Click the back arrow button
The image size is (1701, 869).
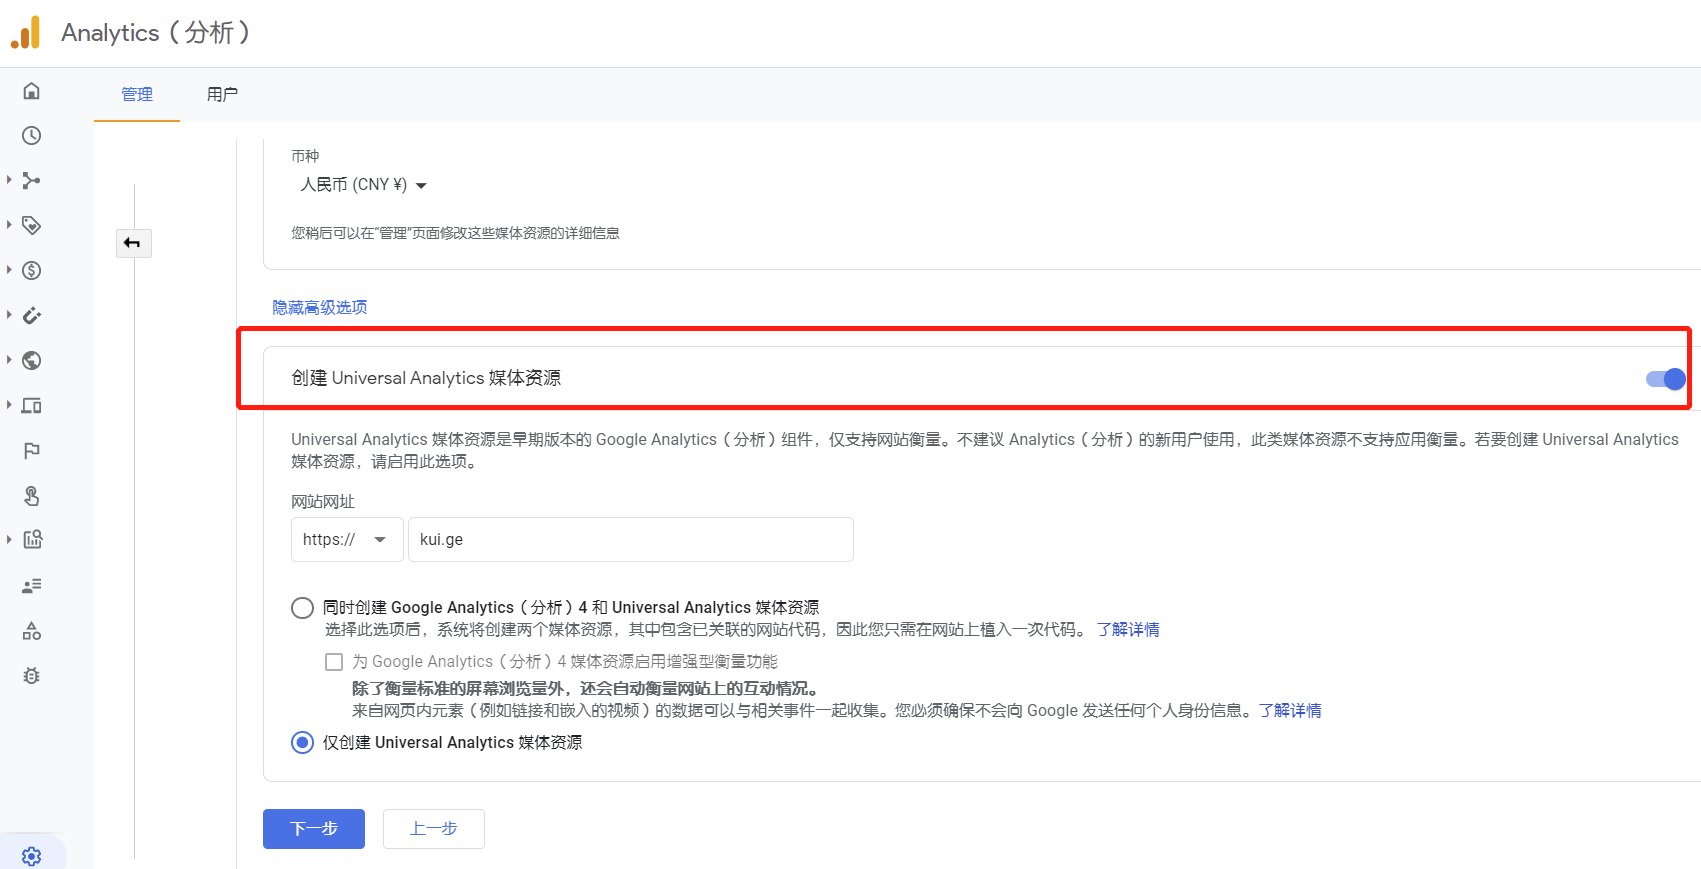133,243
